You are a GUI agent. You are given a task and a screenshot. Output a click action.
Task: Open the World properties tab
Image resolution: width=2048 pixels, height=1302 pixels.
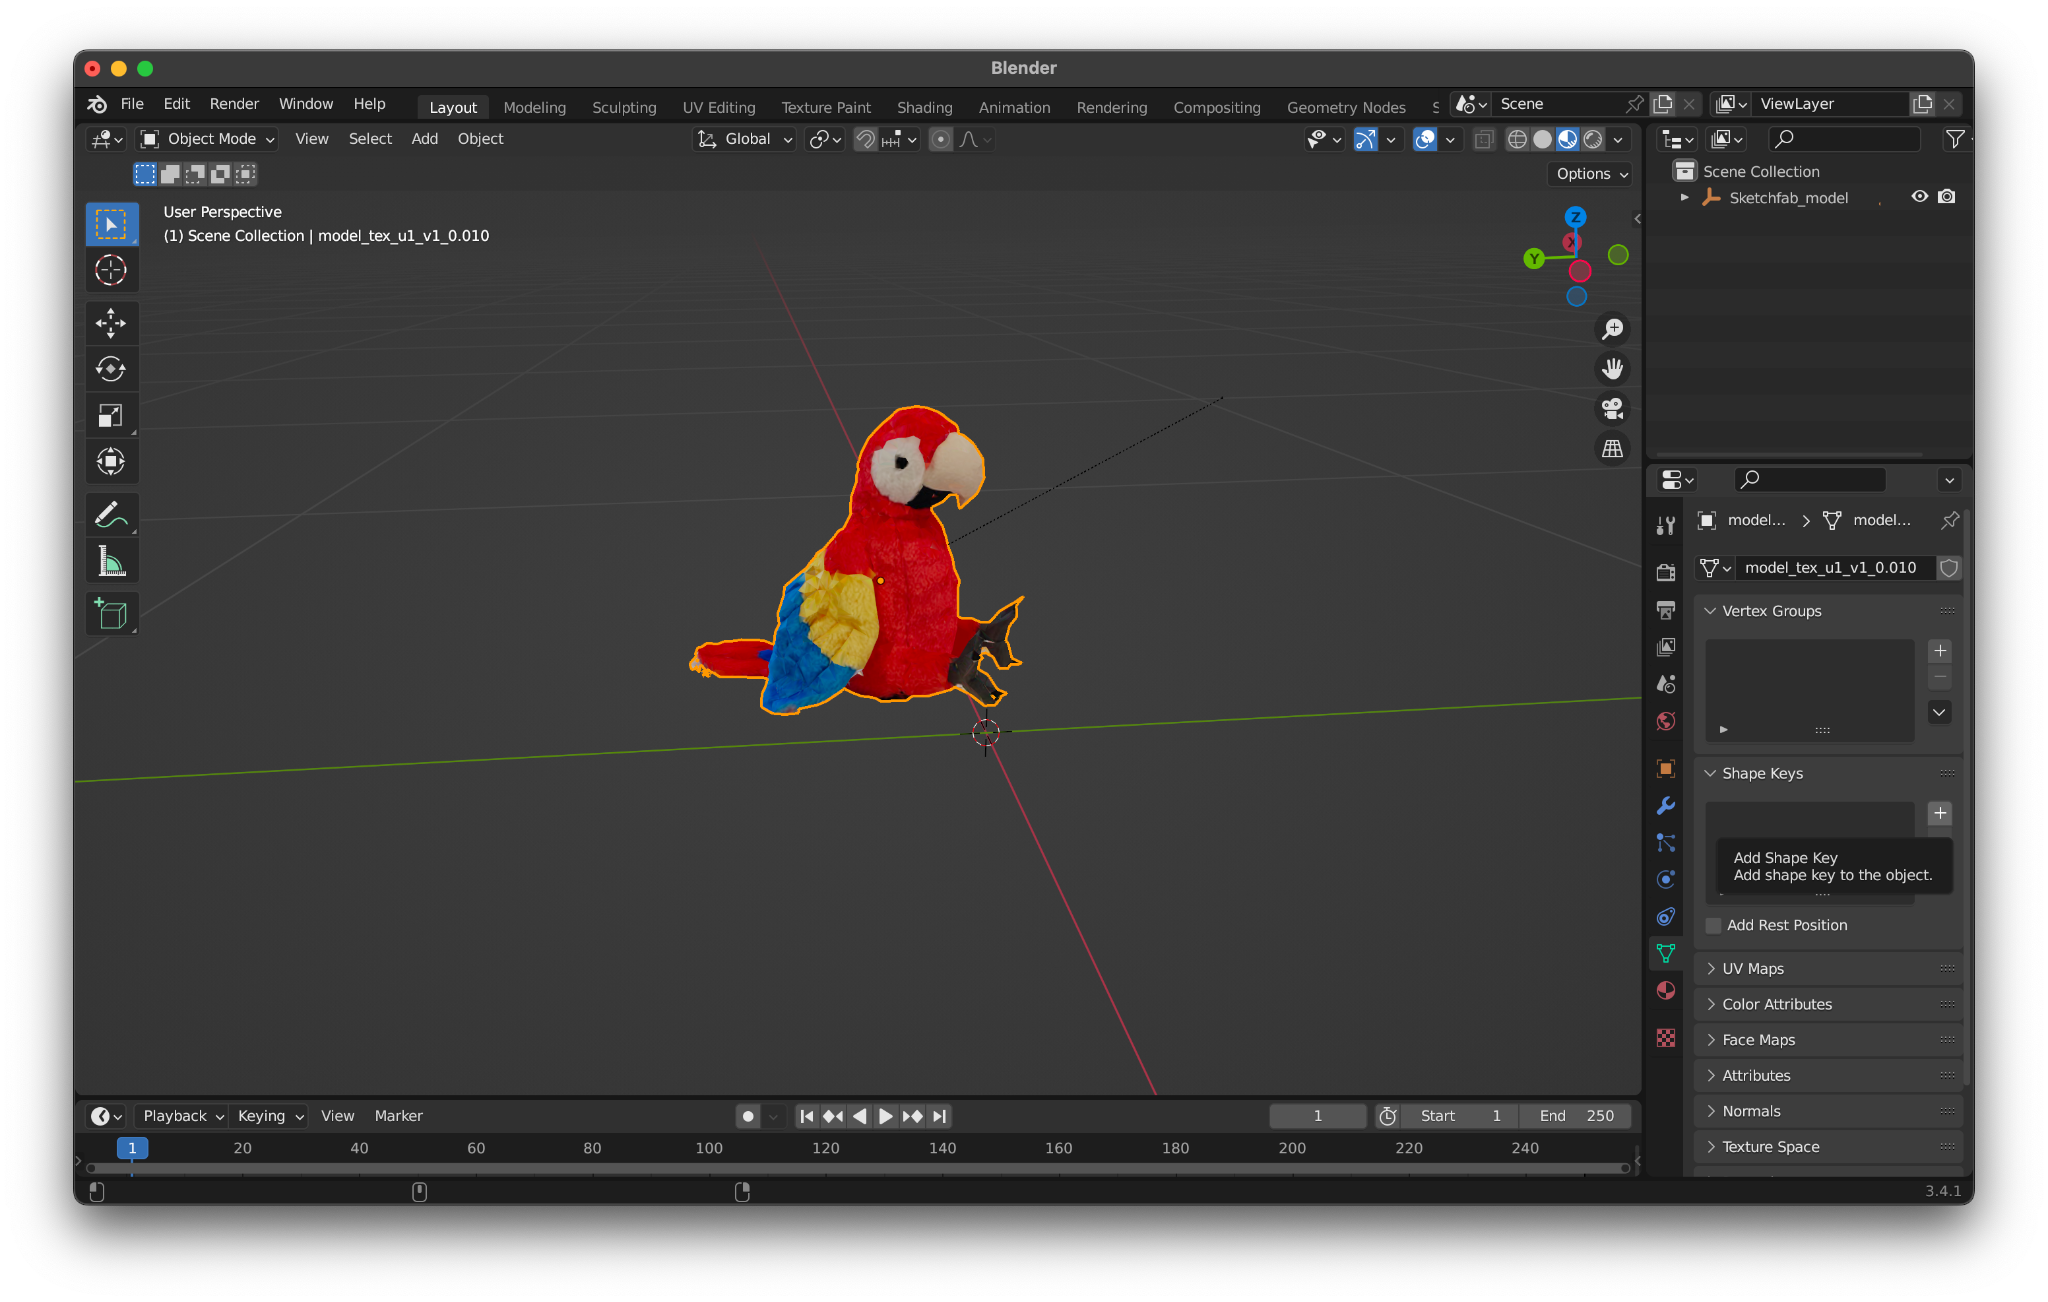[x=1666, y=721]
